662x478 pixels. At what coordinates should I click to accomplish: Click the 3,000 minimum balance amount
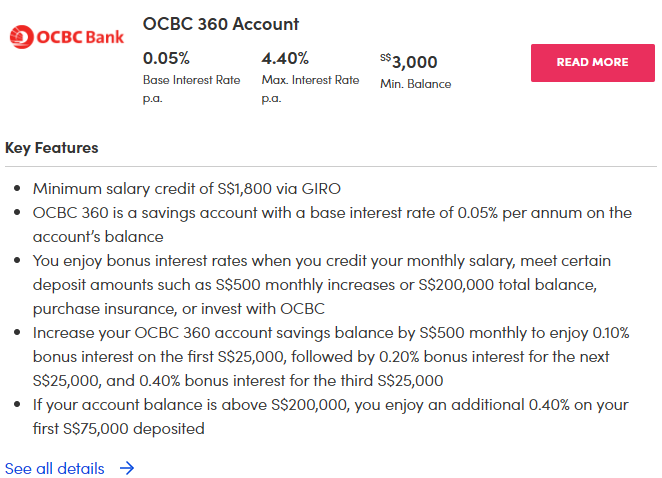pyautogui.click(x=415, y=62)
